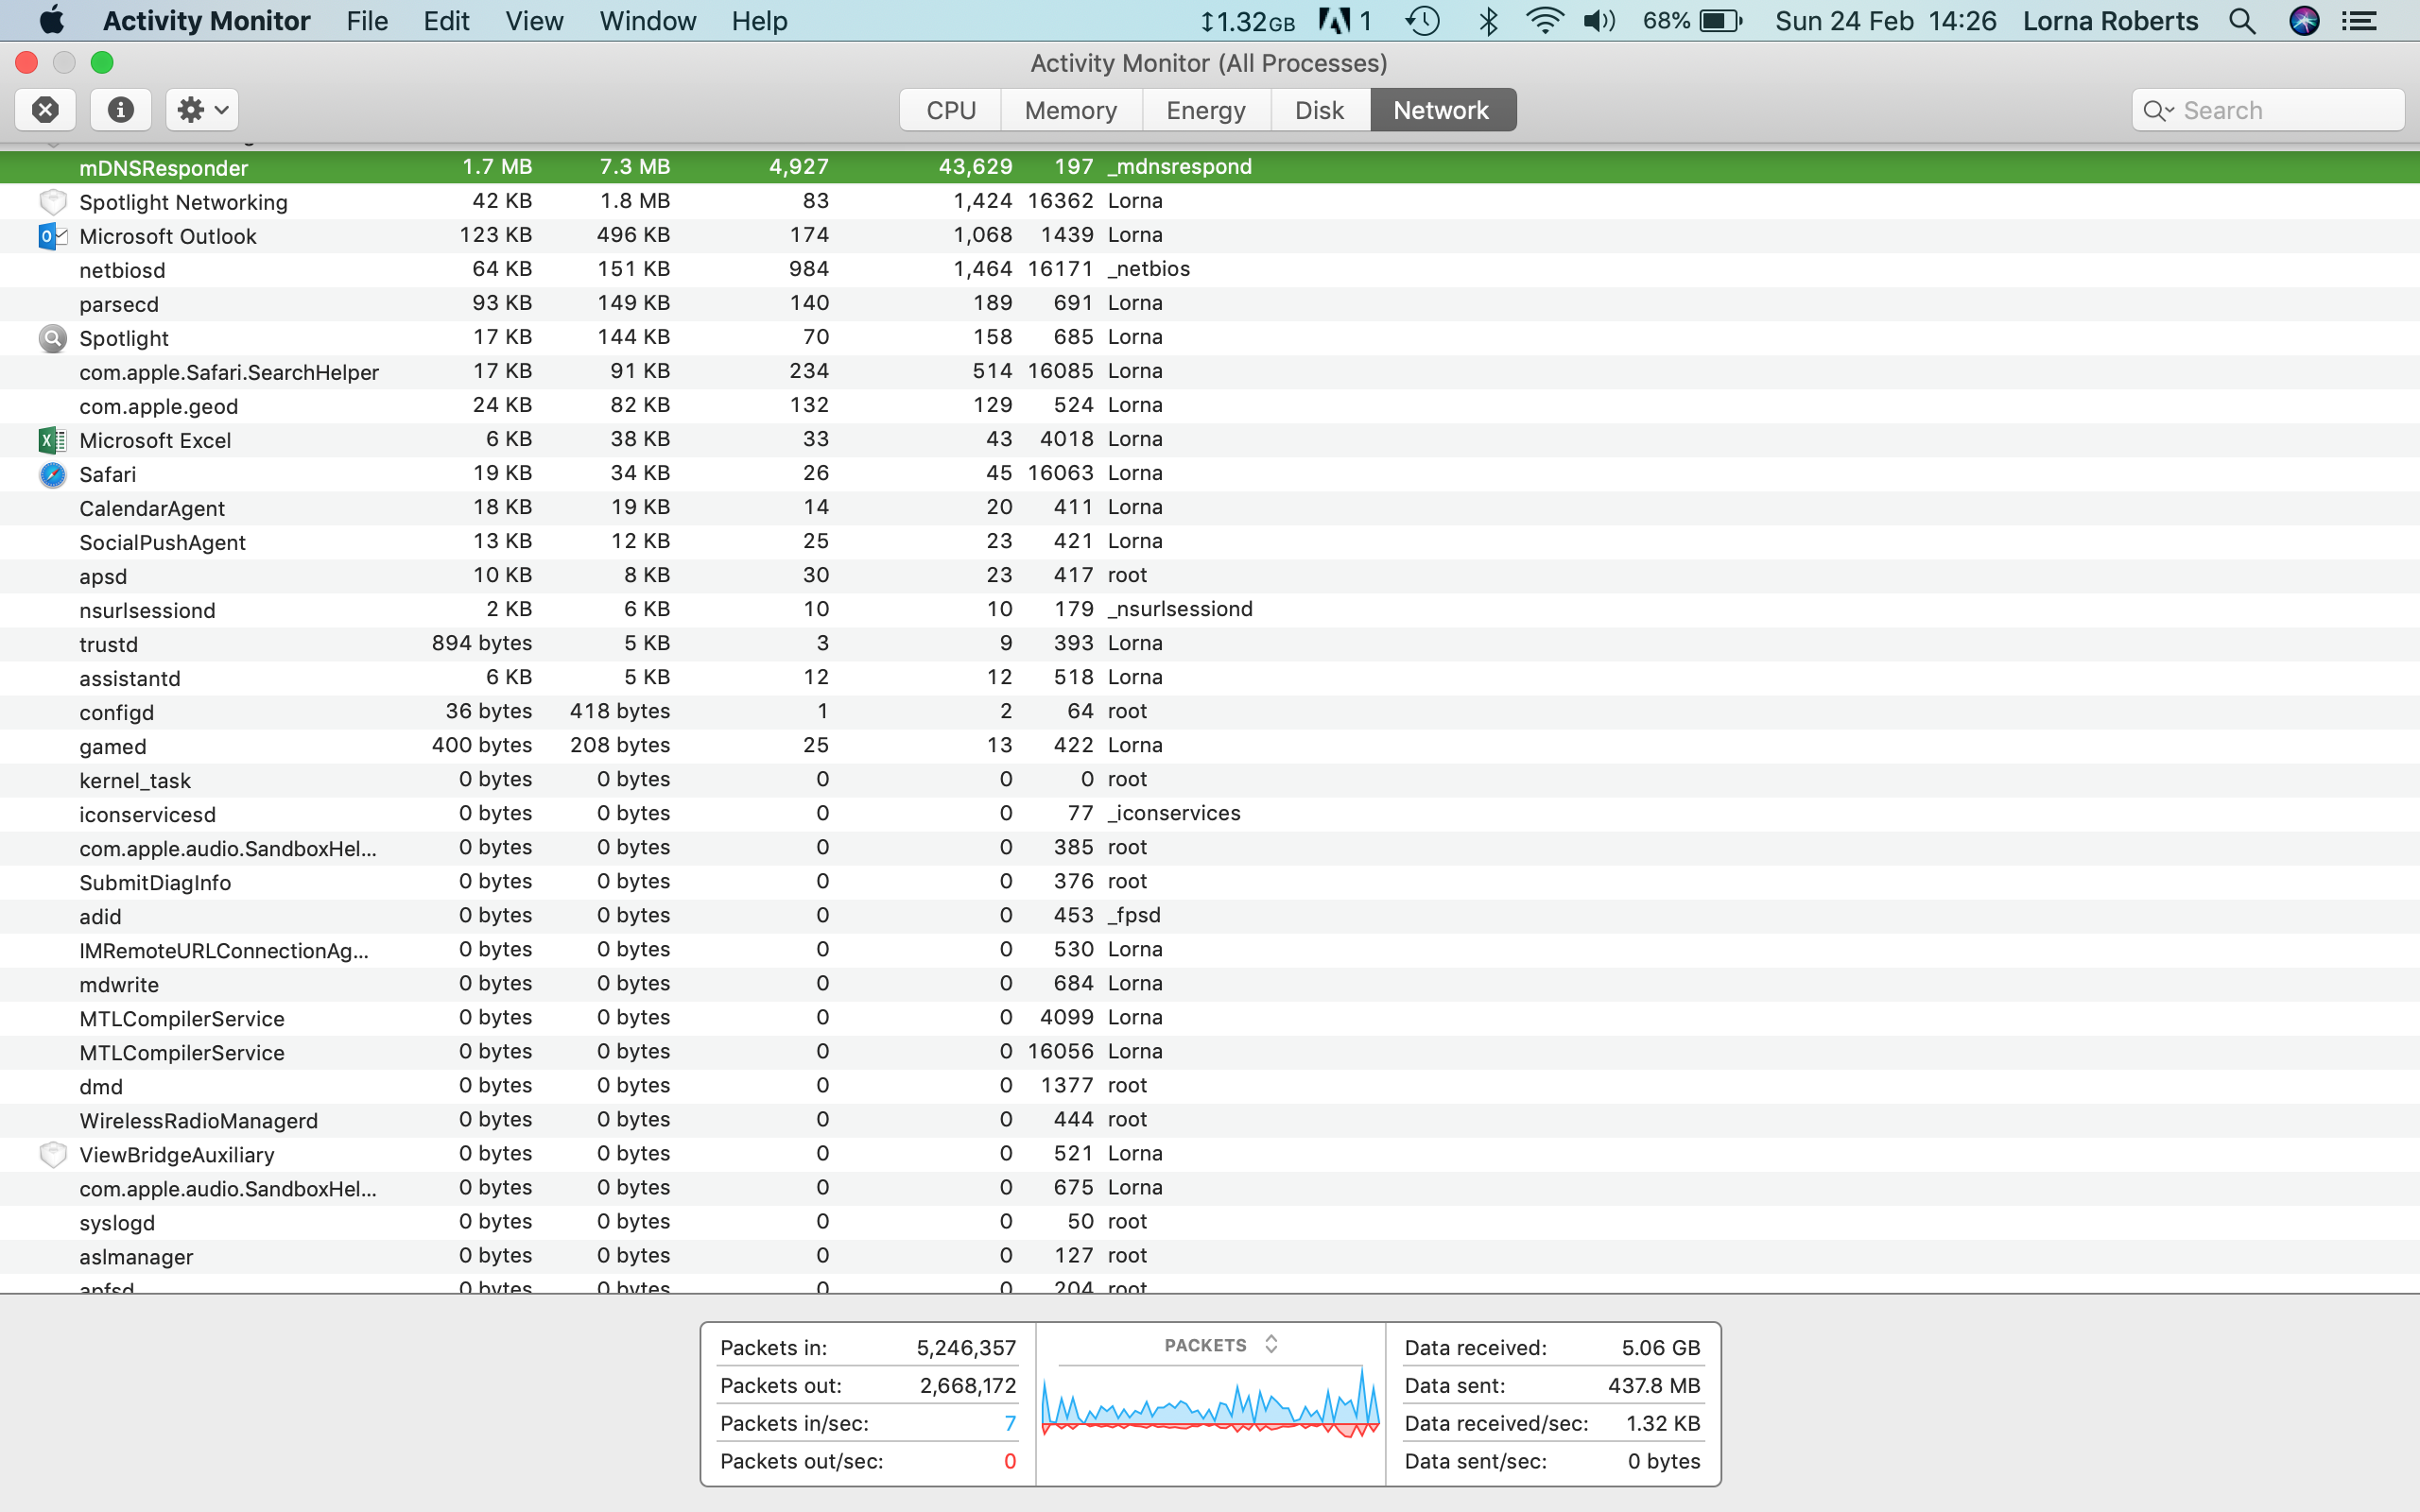Click in the Search field

pos(2285,111)
